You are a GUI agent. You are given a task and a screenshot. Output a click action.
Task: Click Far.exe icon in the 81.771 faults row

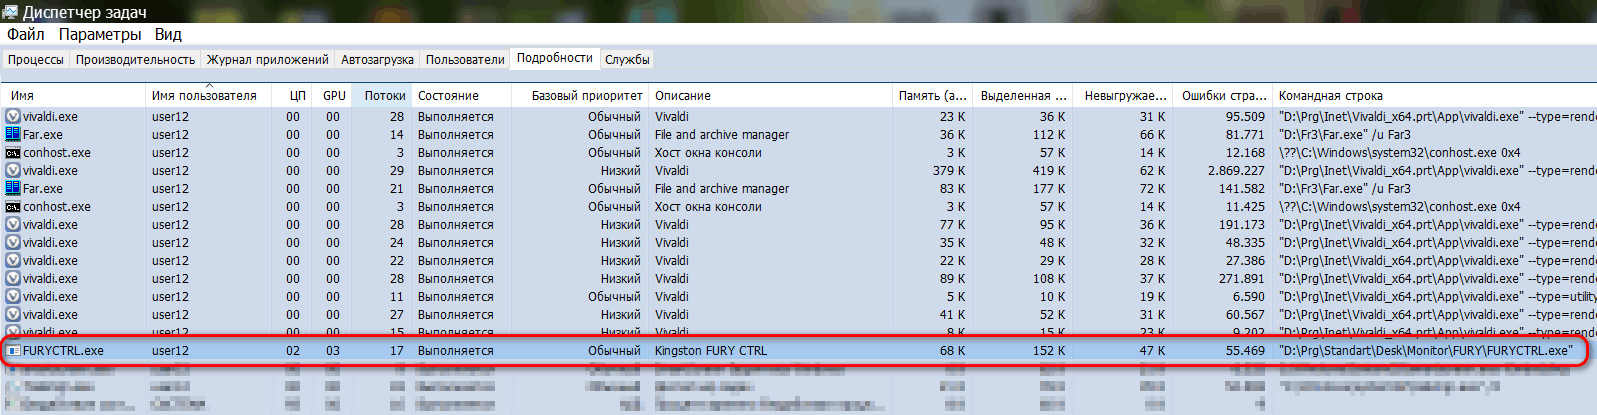click(x=13, y=135)
